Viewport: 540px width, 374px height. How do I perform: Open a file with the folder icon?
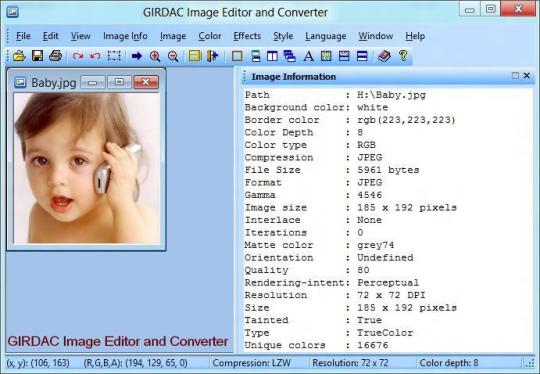(x=19, y=56)
